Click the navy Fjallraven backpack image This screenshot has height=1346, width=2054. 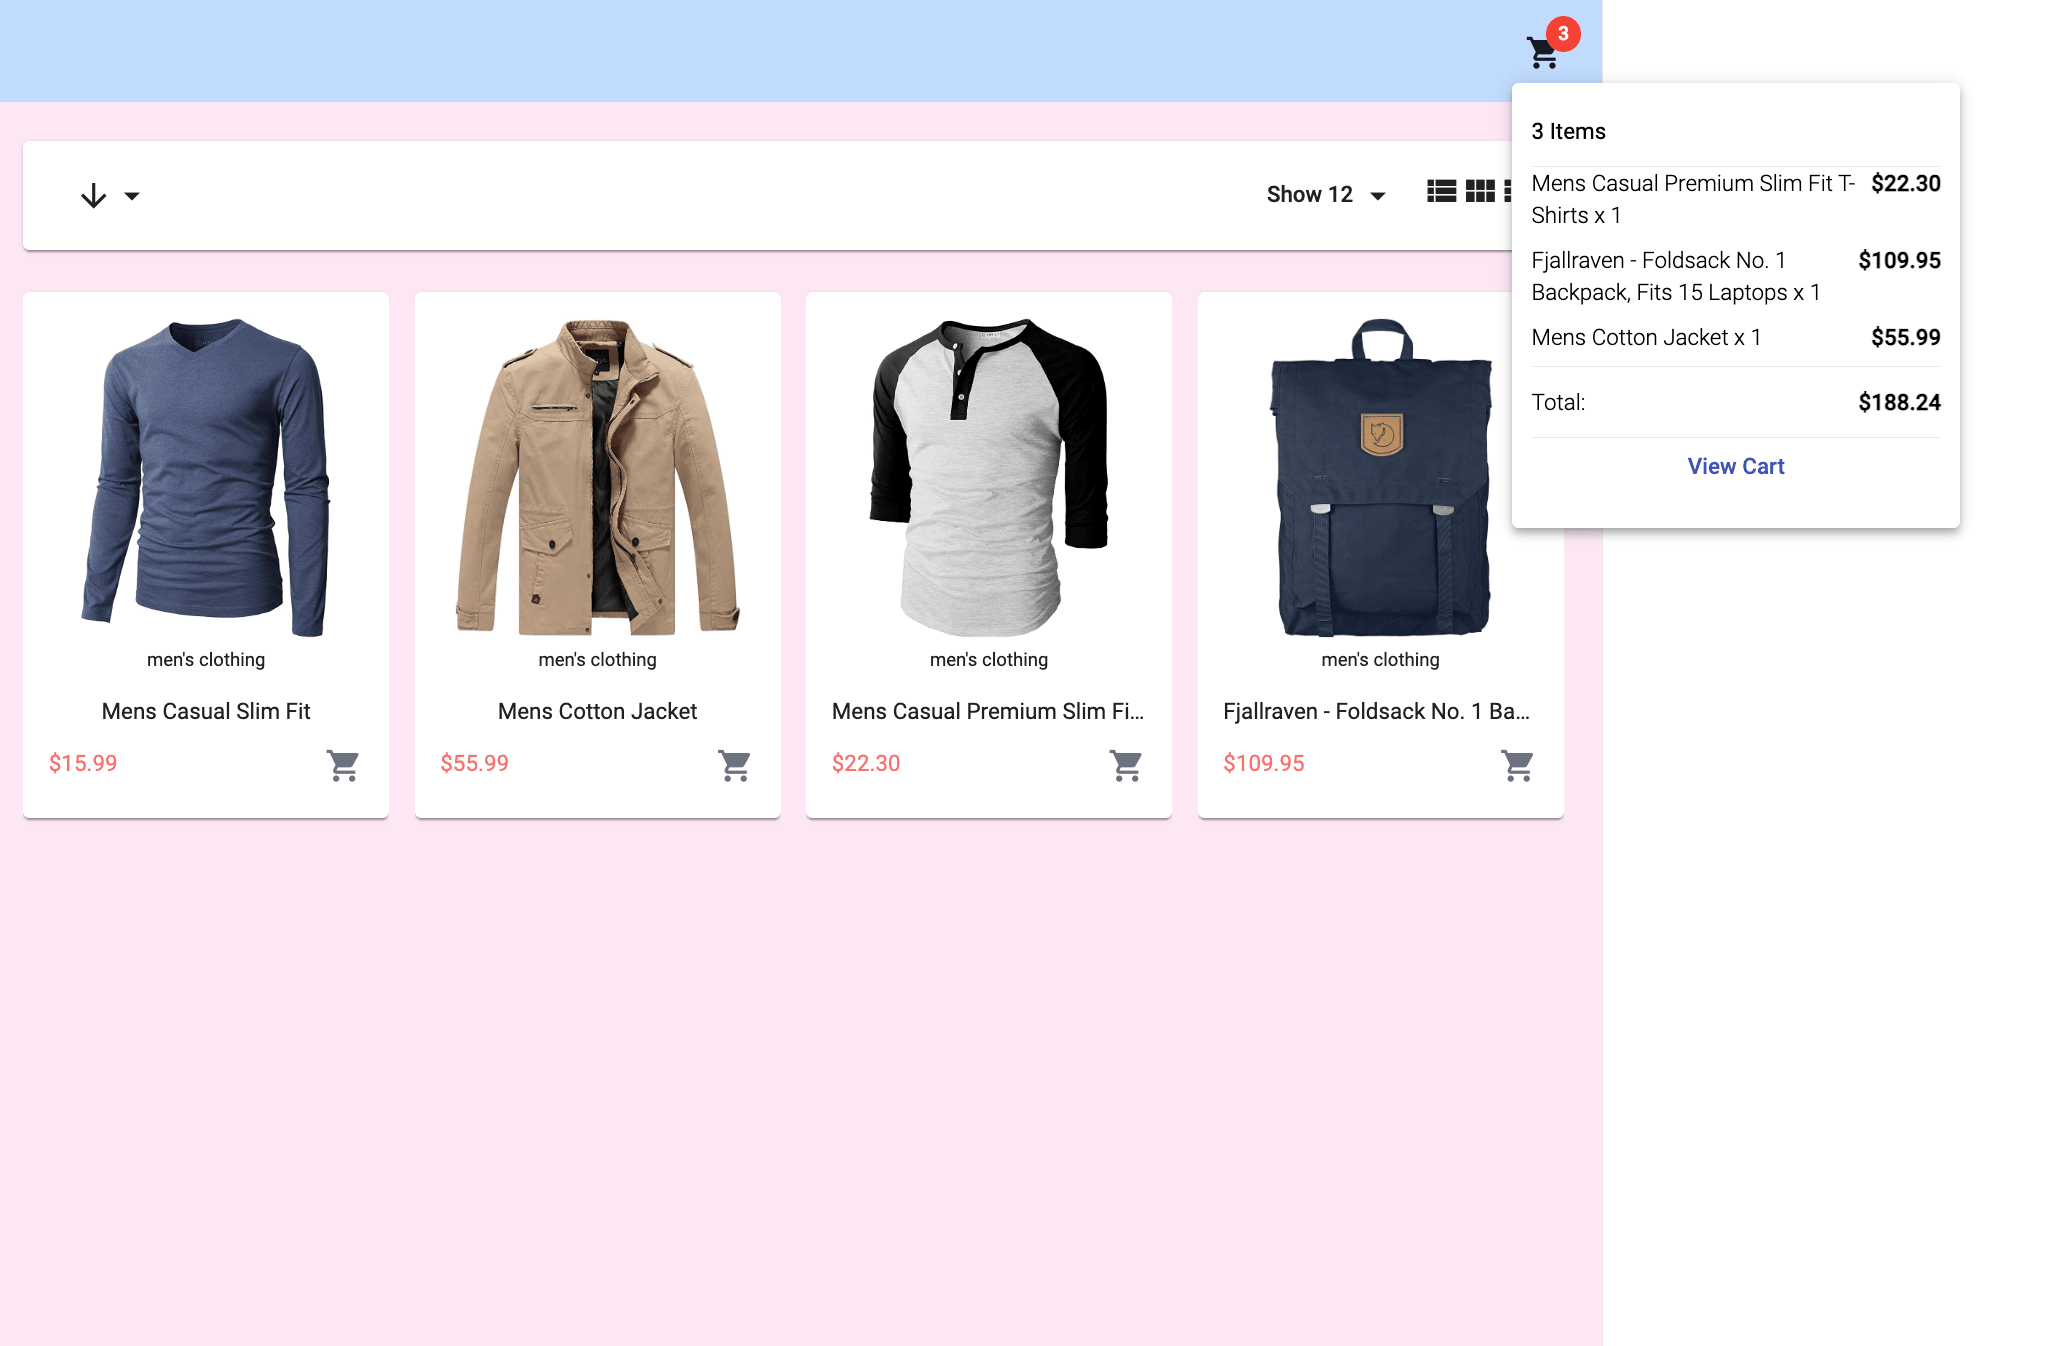[x=1380, y=477]
